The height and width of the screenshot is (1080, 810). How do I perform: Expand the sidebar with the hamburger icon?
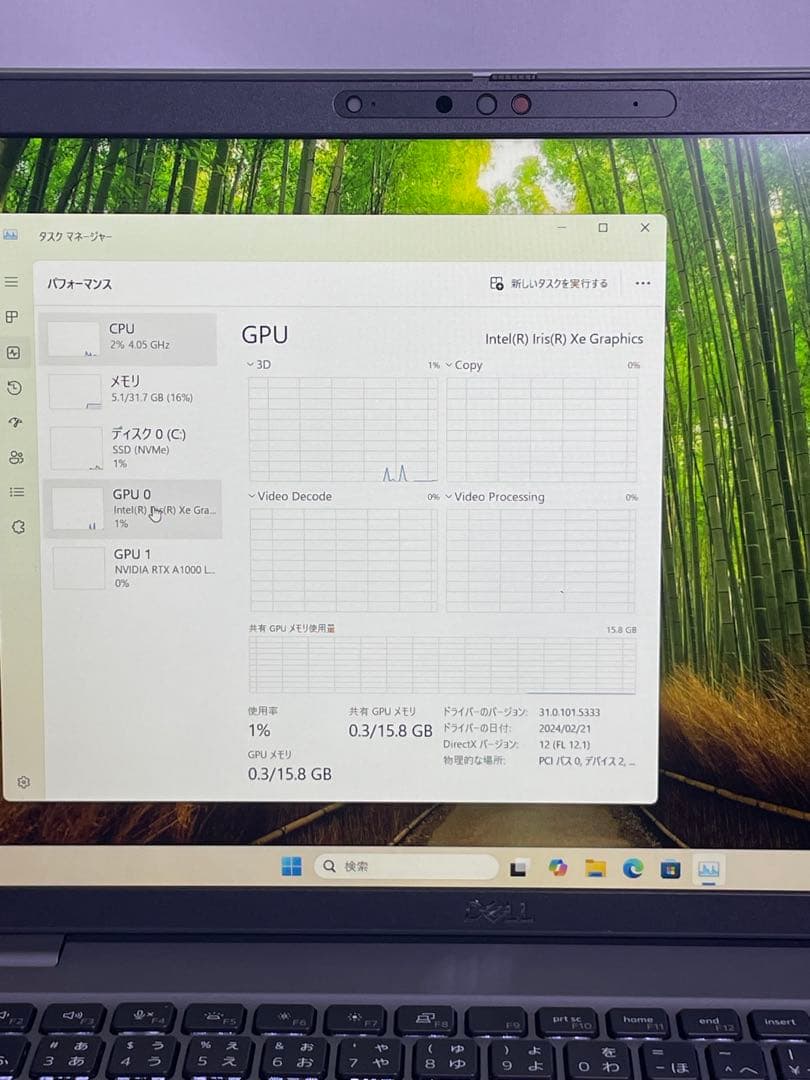12,282
